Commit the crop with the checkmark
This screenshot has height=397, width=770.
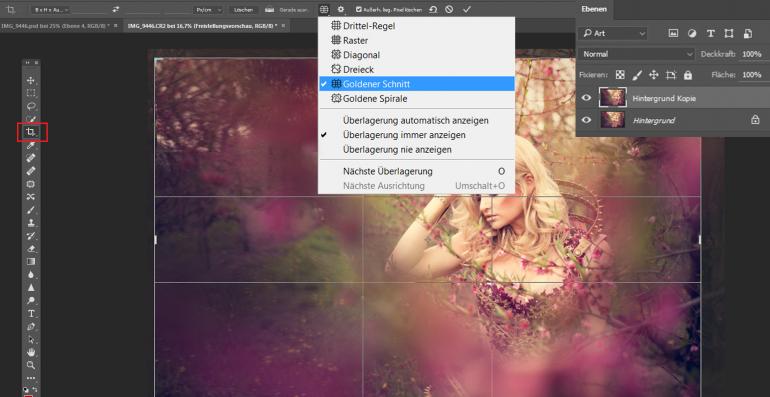[467, 9]
